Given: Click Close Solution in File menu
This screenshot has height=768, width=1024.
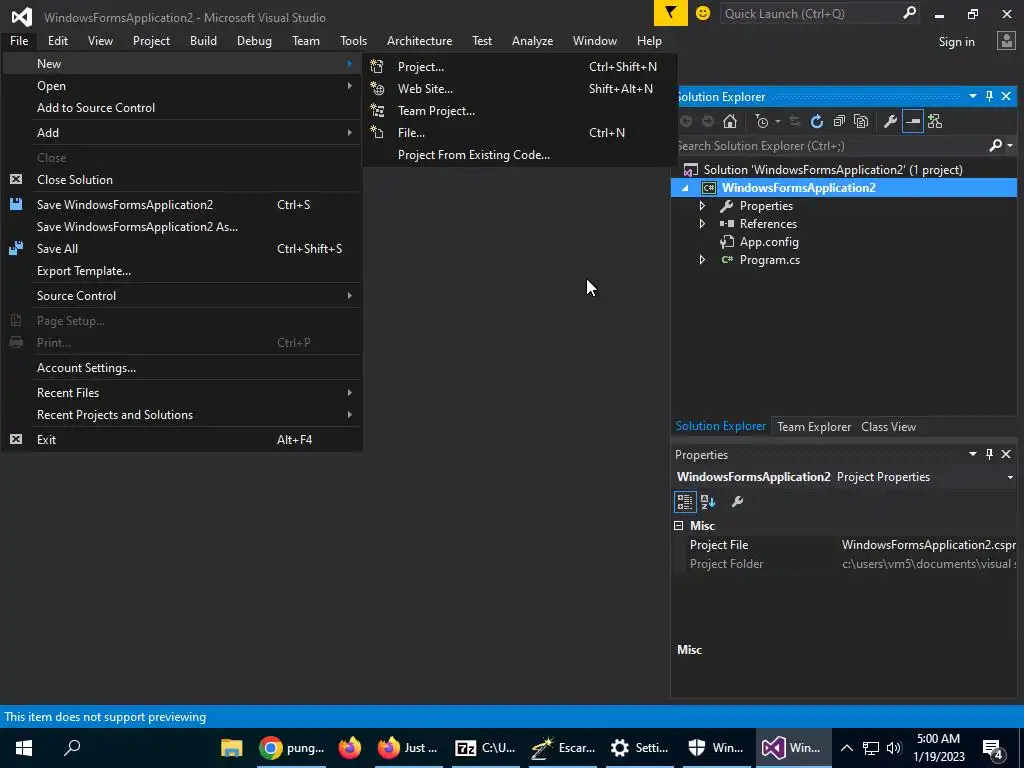Looking at the screenshot, I should click(x=182, y=180).
